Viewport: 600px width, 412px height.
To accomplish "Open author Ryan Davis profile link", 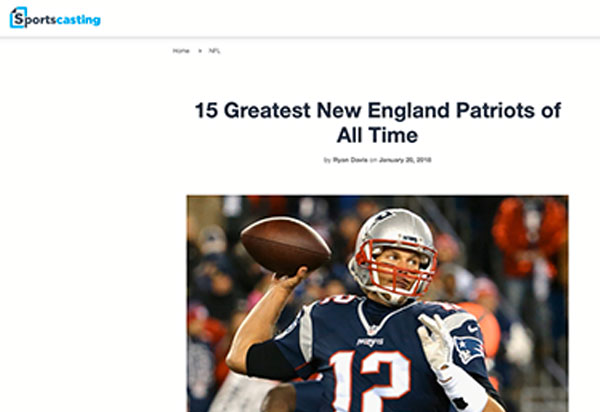I will [x=350, y=160].
